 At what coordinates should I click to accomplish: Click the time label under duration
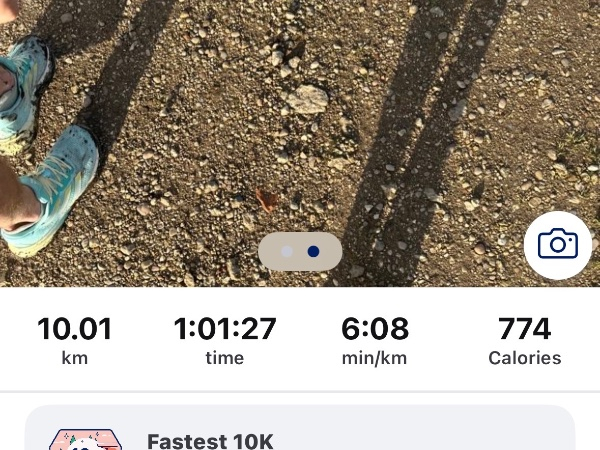click(x=225, y=358)
